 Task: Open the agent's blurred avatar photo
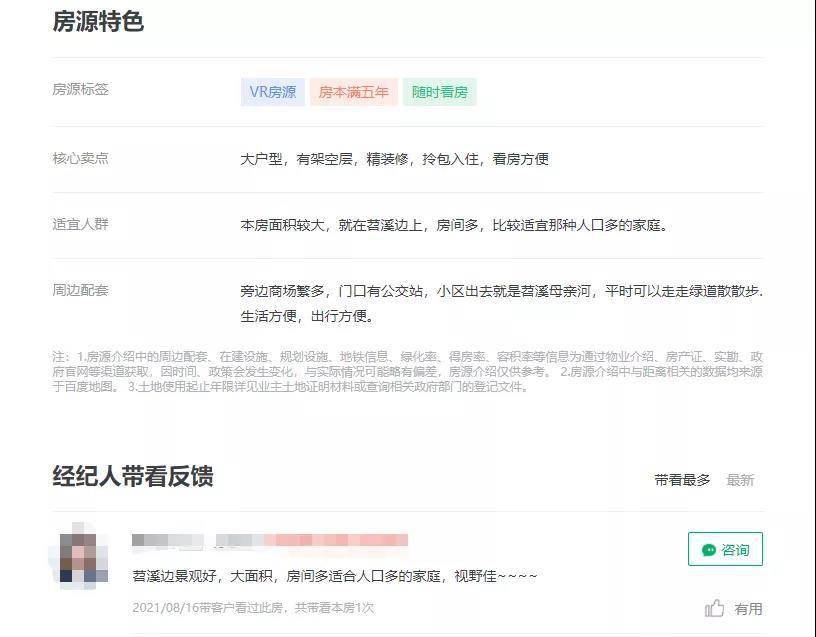click(79, 555)
